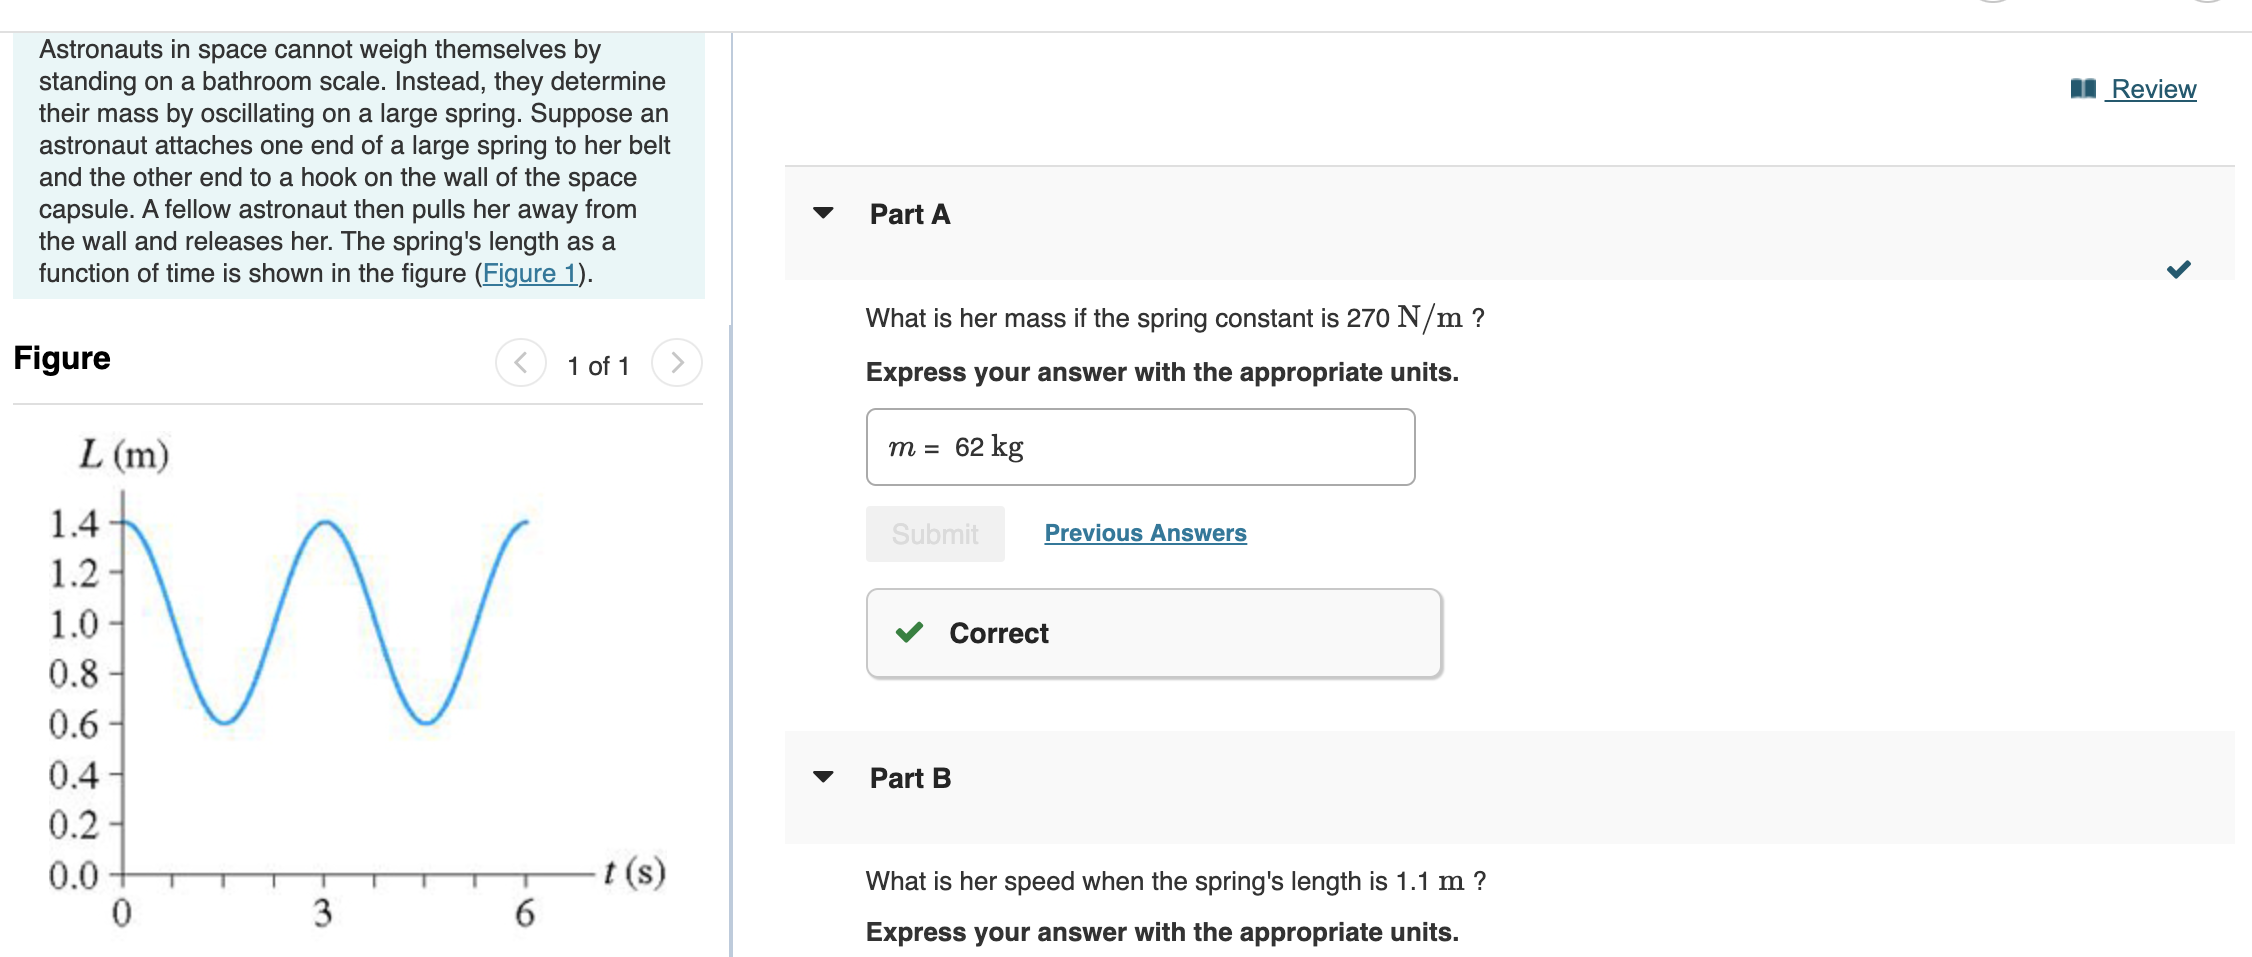
Task: Go to next figure arrow
Action: pyautogui.click(x=677, y=362)
